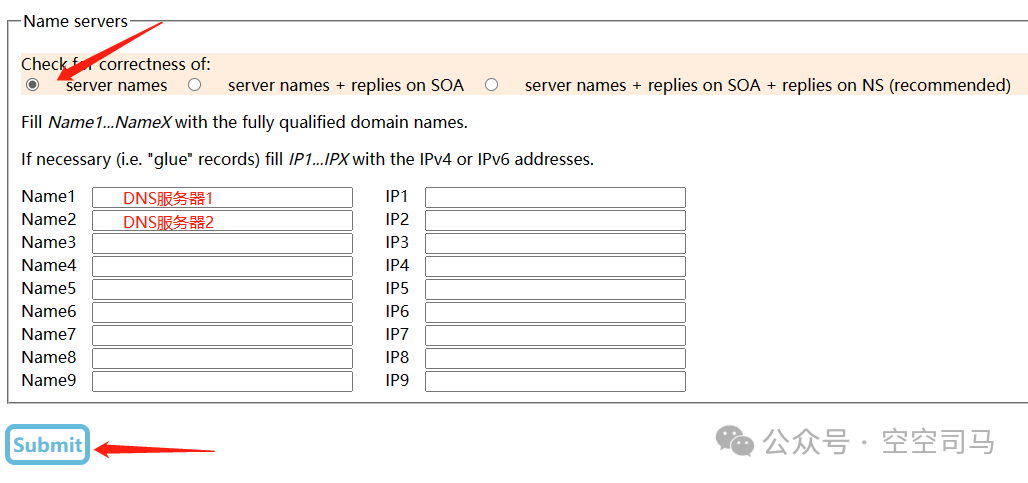
Task: Select the Name6 input box
Action: (222, 312)
